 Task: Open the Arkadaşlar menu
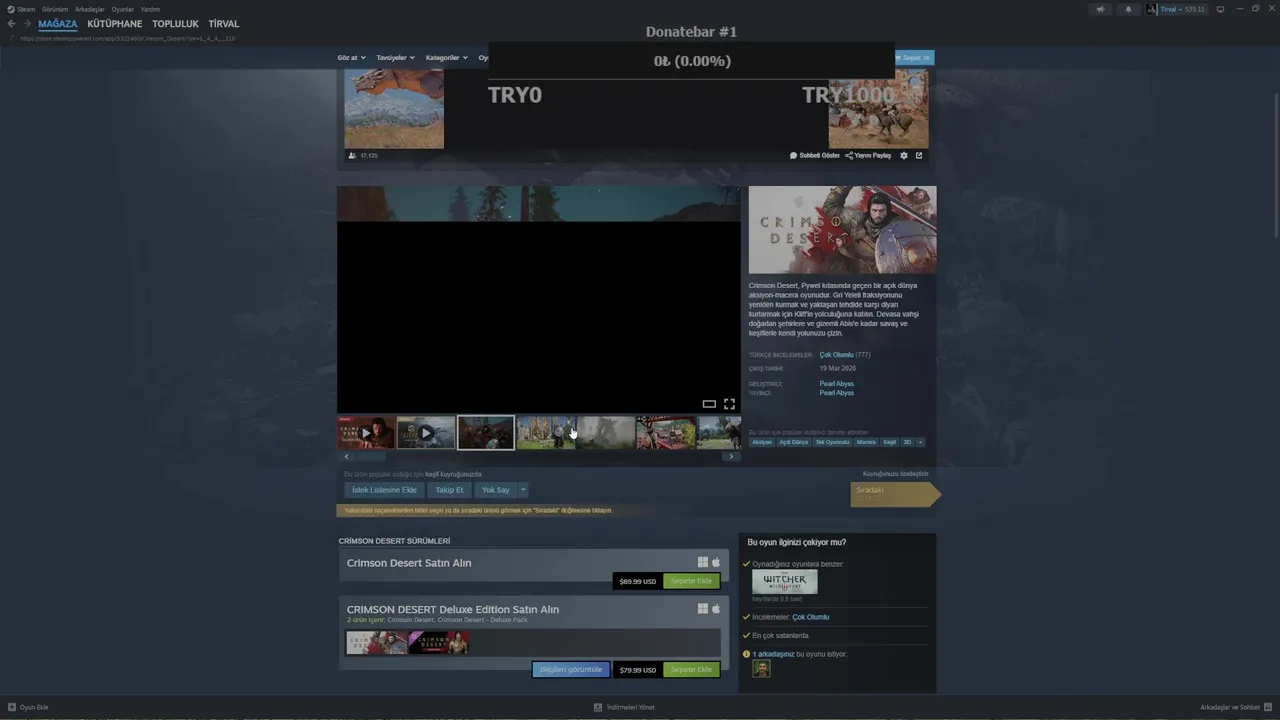click(89, 9)
